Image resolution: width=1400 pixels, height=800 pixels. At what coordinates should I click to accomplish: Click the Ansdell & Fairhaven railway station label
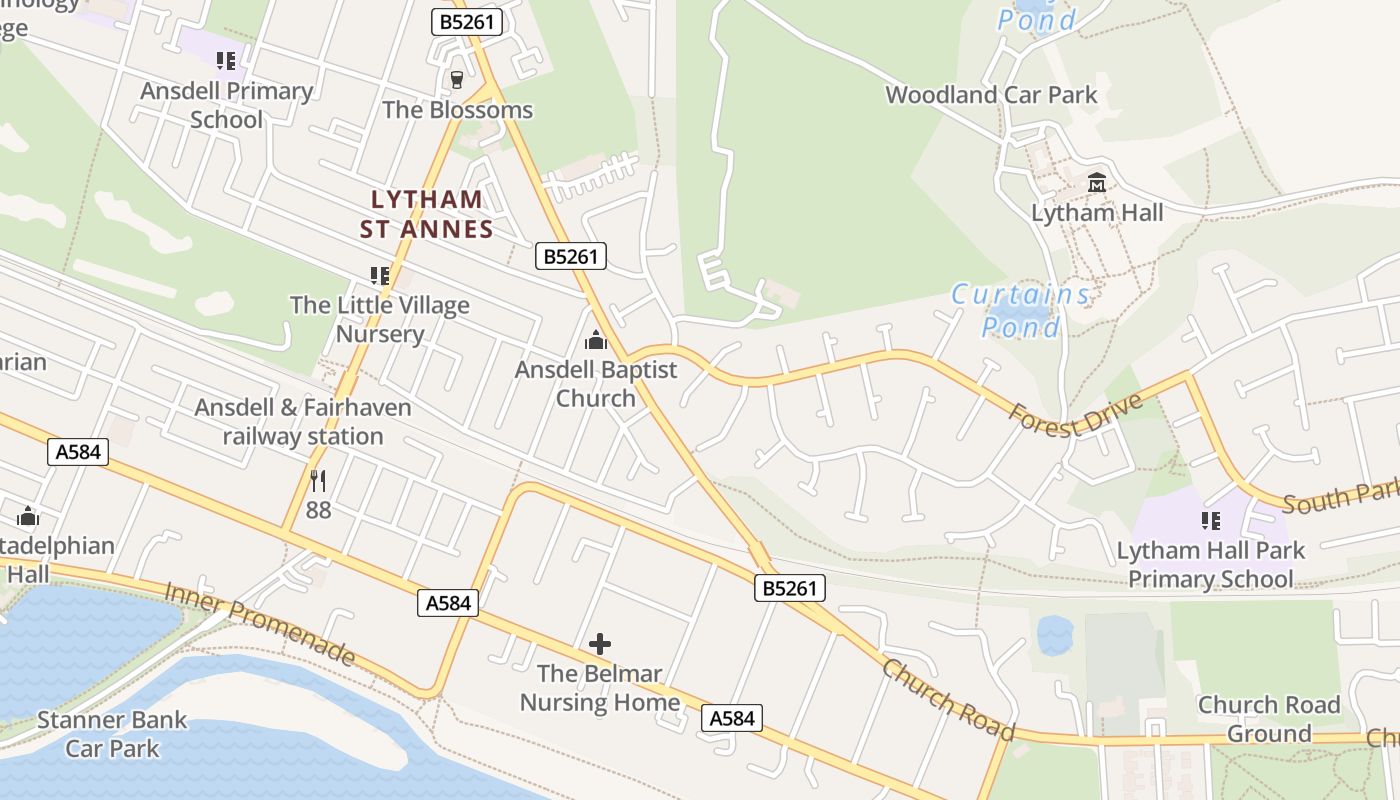[303, 422]
